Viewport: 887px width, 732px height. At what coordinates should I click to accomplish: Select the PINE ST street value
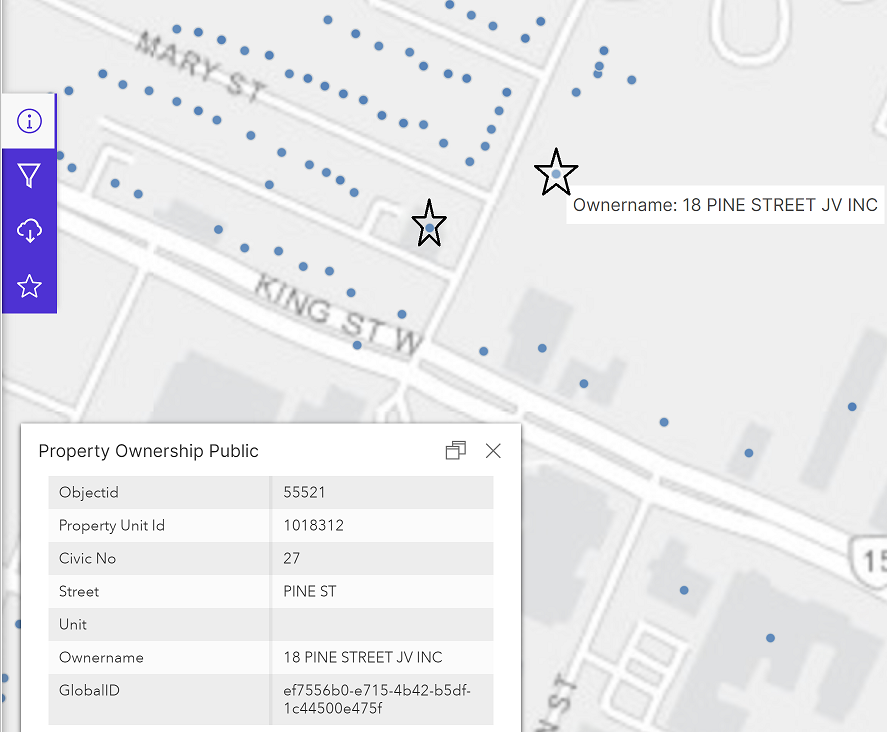point(310,591)
